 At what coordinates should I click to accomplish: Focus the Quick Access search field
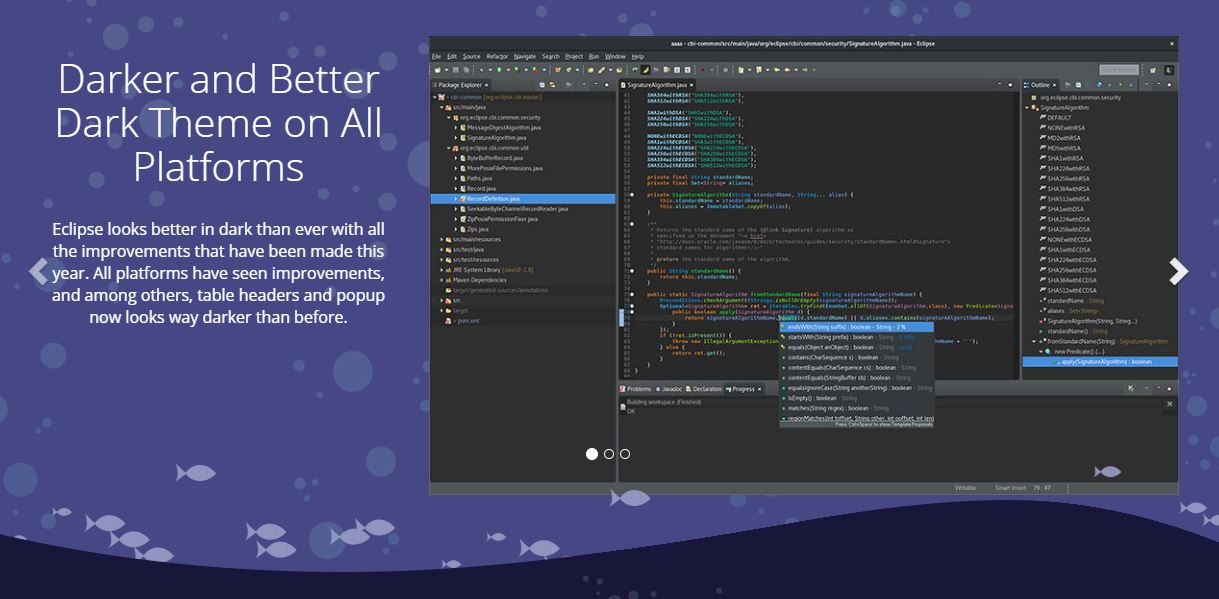(1119, 70)
